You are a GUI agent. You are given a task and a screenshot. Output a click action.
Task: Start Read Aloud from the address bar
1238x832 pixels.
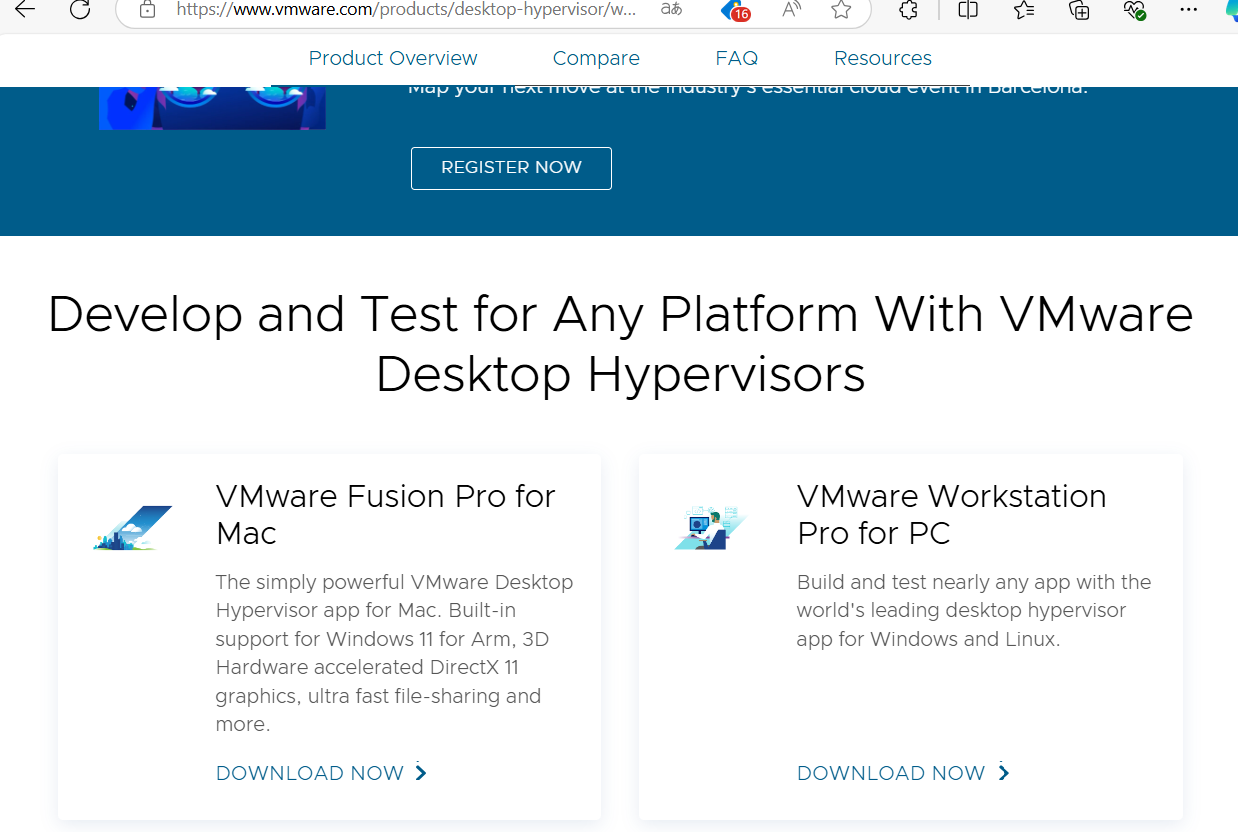pos(791,10)
